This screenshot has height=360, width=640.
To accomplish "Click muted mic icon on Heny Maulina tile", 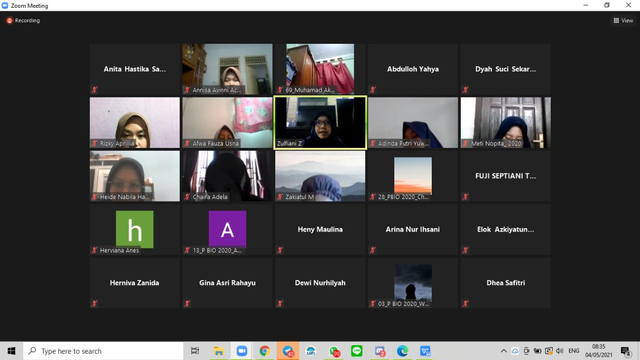I will [x=280, y=250].
